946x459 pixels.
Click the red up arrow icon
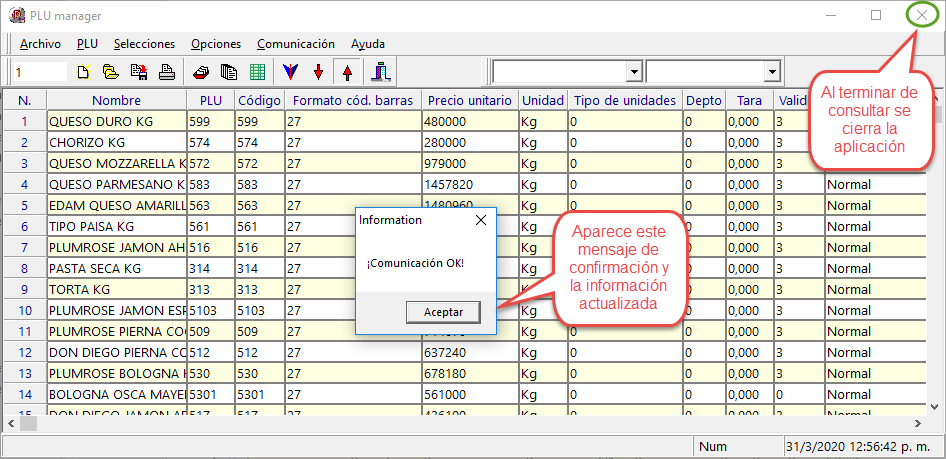[347, 72]
